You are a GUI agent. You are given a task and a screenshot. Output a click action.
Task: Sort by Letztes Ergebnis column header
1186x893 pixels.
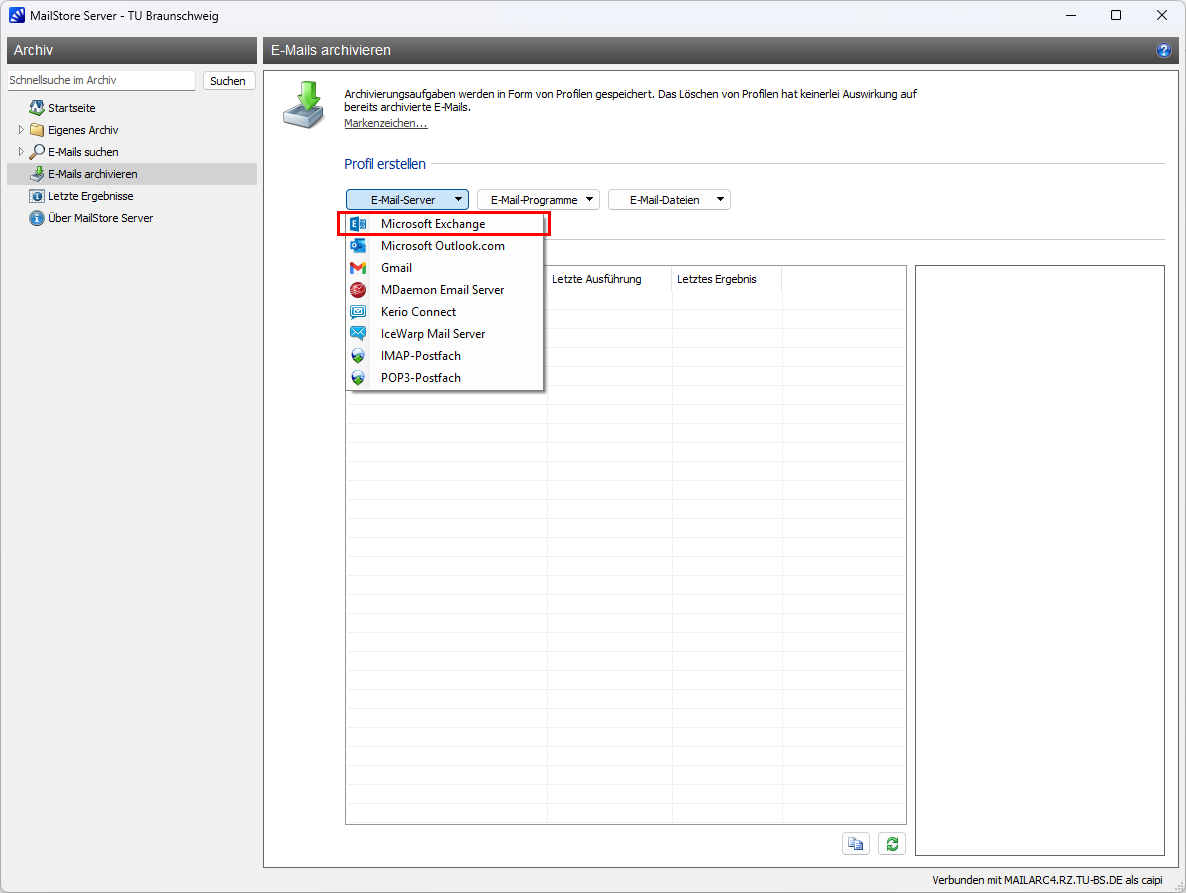(727, 279)
